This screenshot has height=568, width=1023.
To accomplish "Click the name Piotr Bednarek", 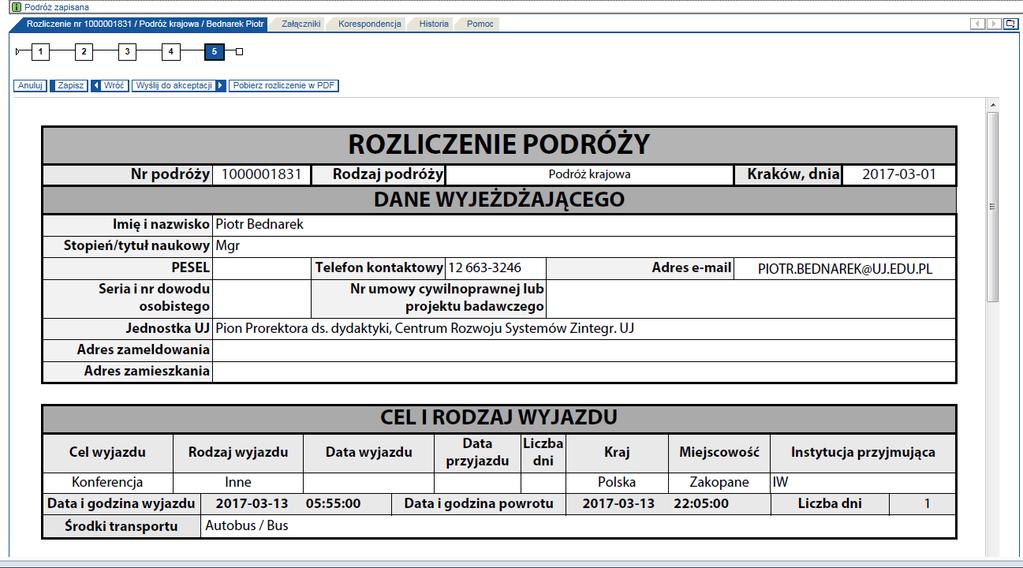I will click(x=260, y=224).
